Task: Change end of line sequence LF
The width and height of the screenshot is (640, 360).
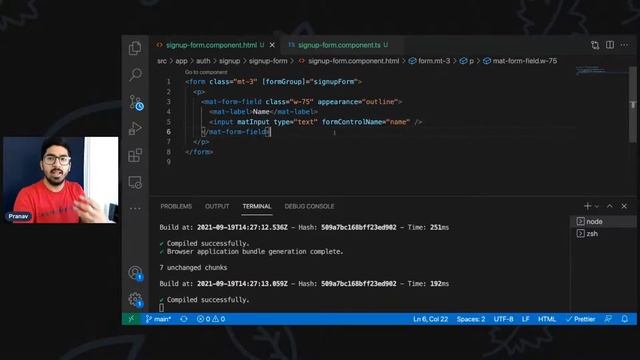Action: coord(526,319)
